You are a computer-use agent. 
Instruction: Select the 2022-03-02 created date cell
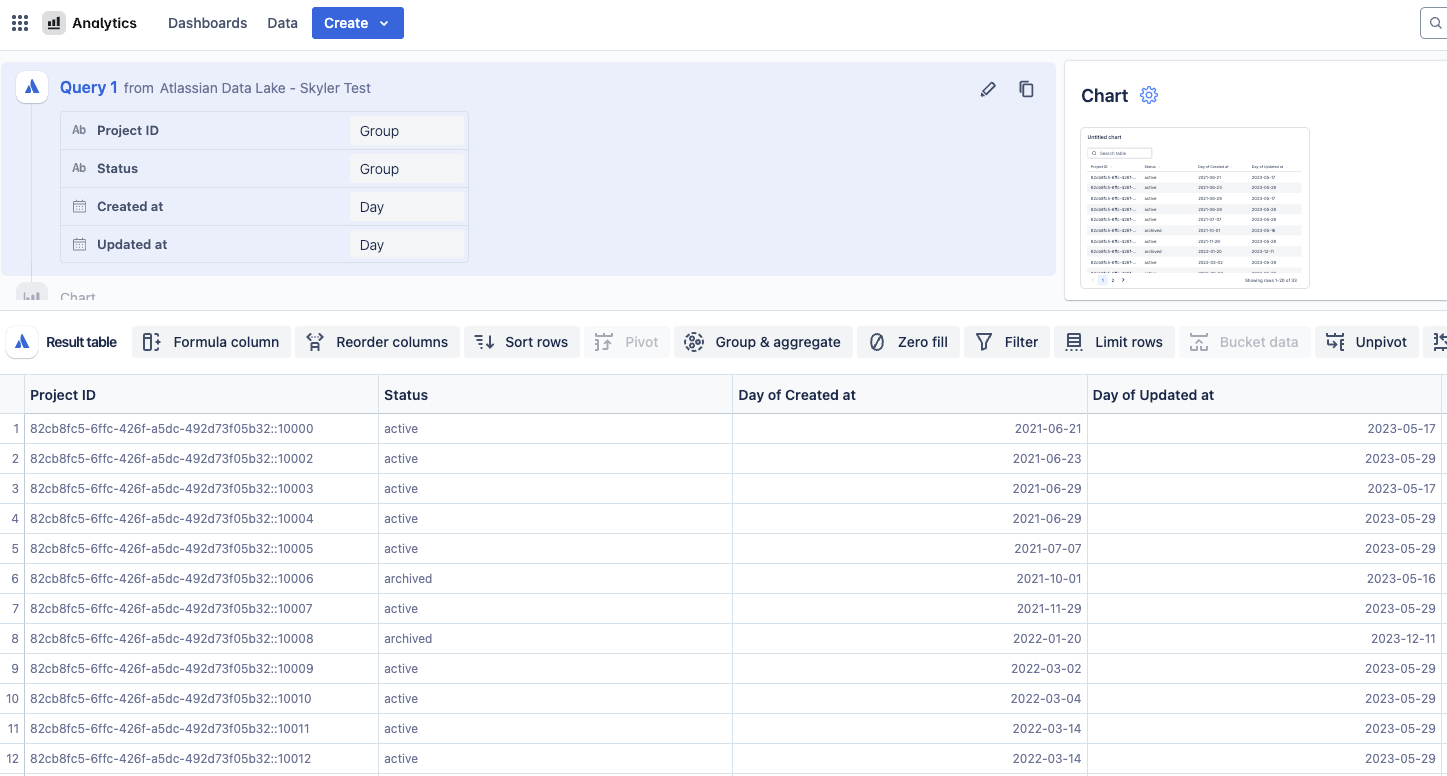[x=910, y=669]
